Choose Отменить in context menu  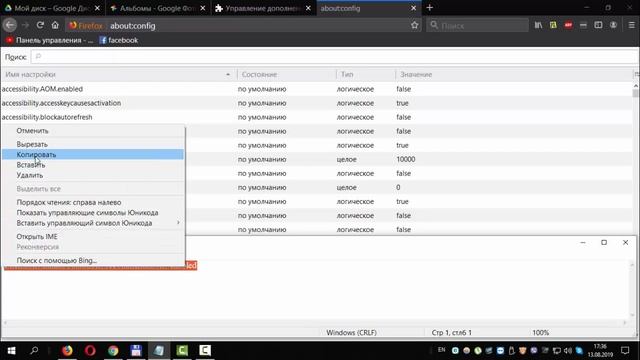pos(93,131)
